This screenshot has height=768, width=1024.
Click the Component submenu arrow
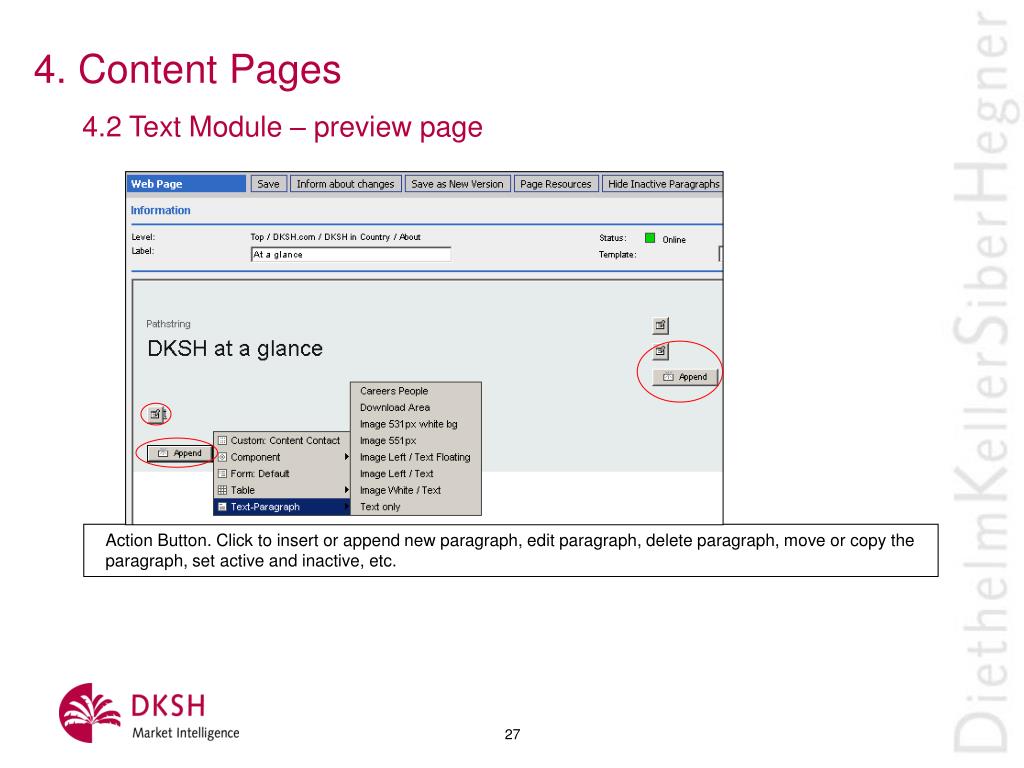click(x=346, y=457)
